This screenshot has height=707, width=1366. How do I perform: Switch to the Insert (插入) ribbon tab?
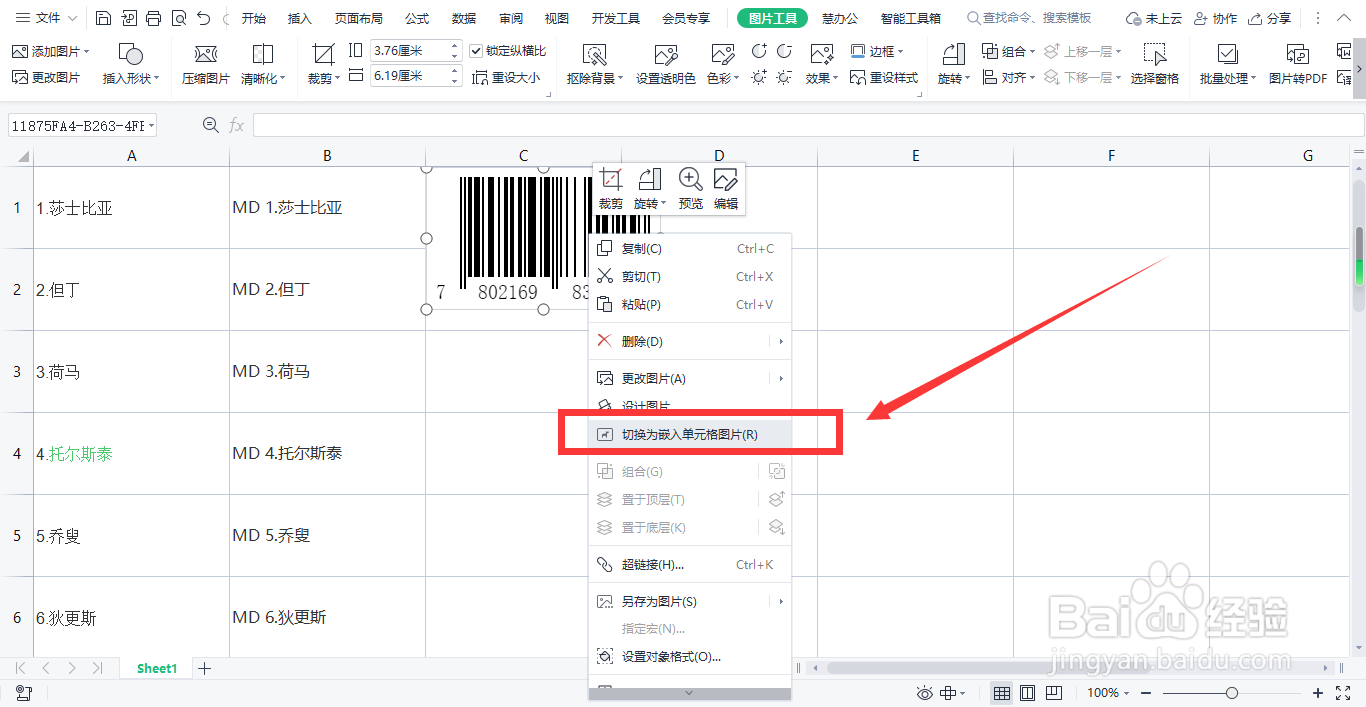coord(300,18)
